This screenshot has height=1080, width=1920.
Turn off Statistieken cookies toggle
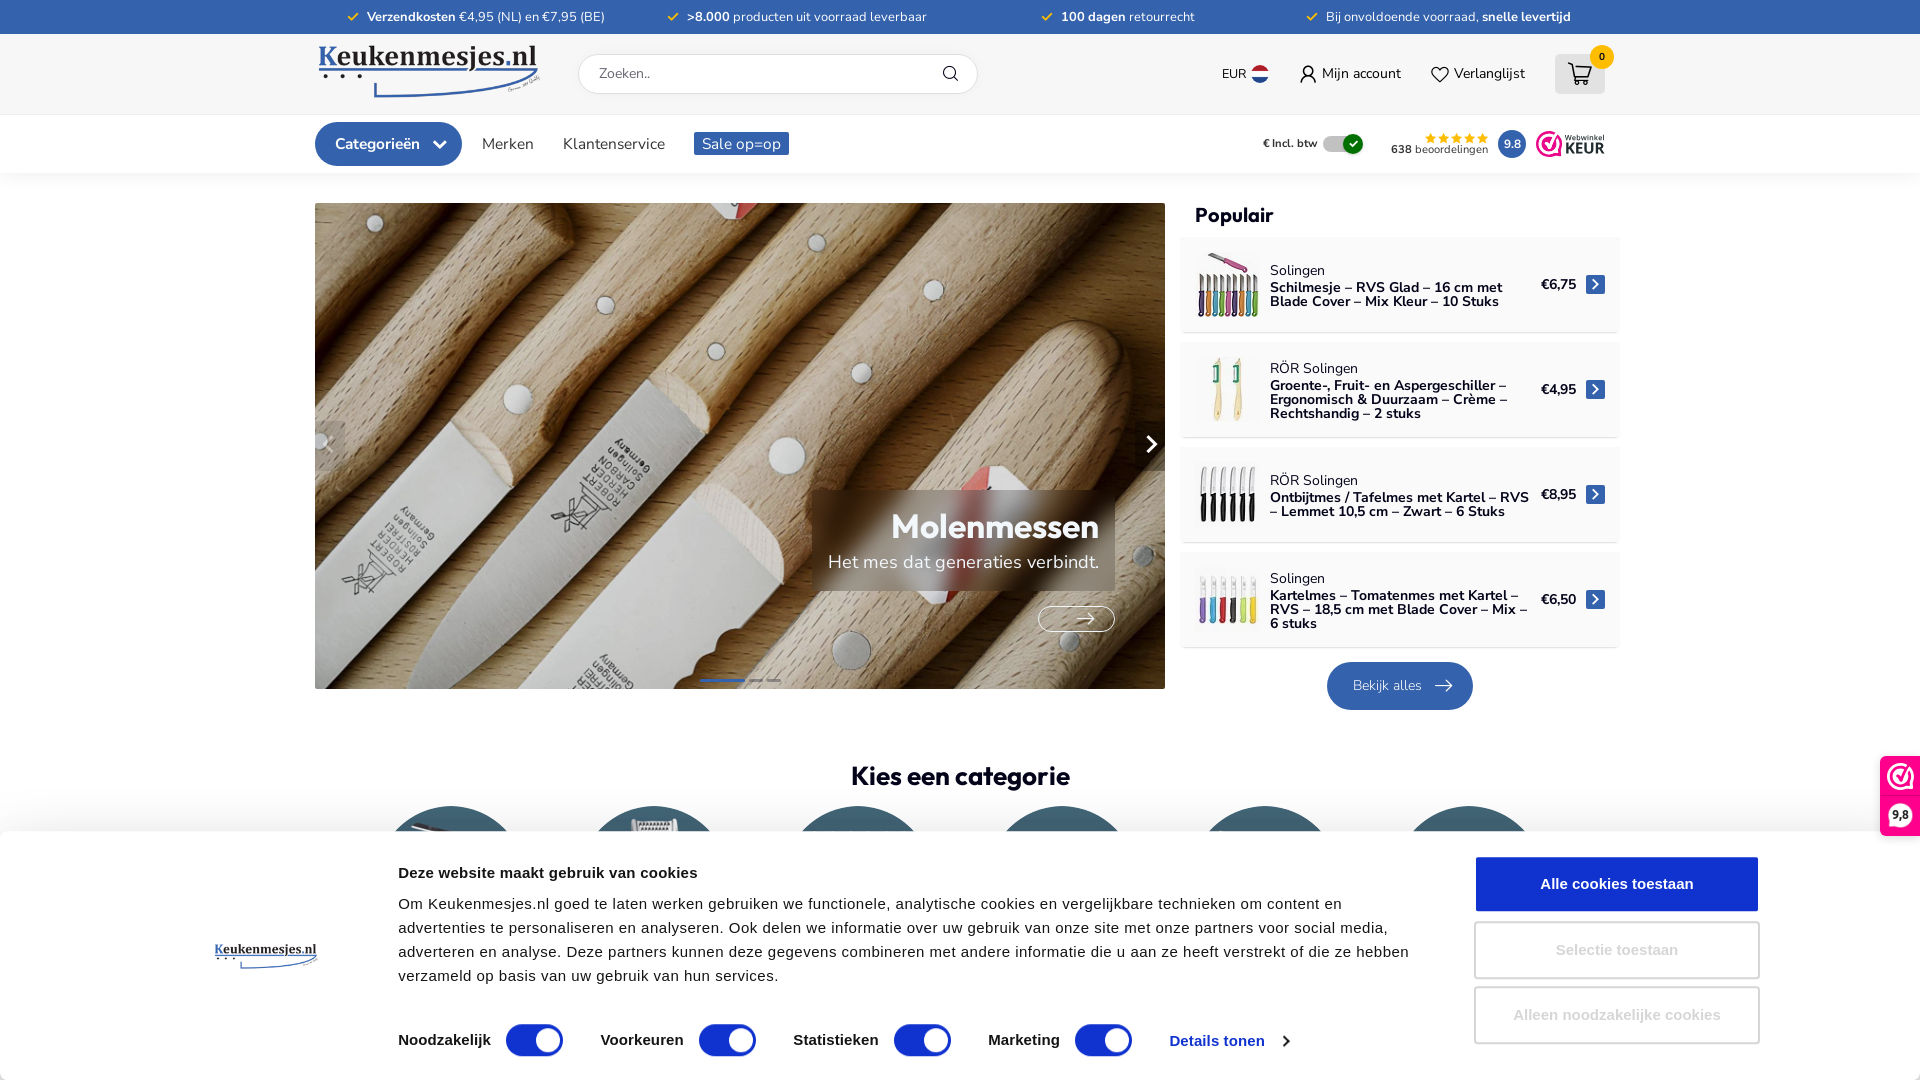point(922,1040)
